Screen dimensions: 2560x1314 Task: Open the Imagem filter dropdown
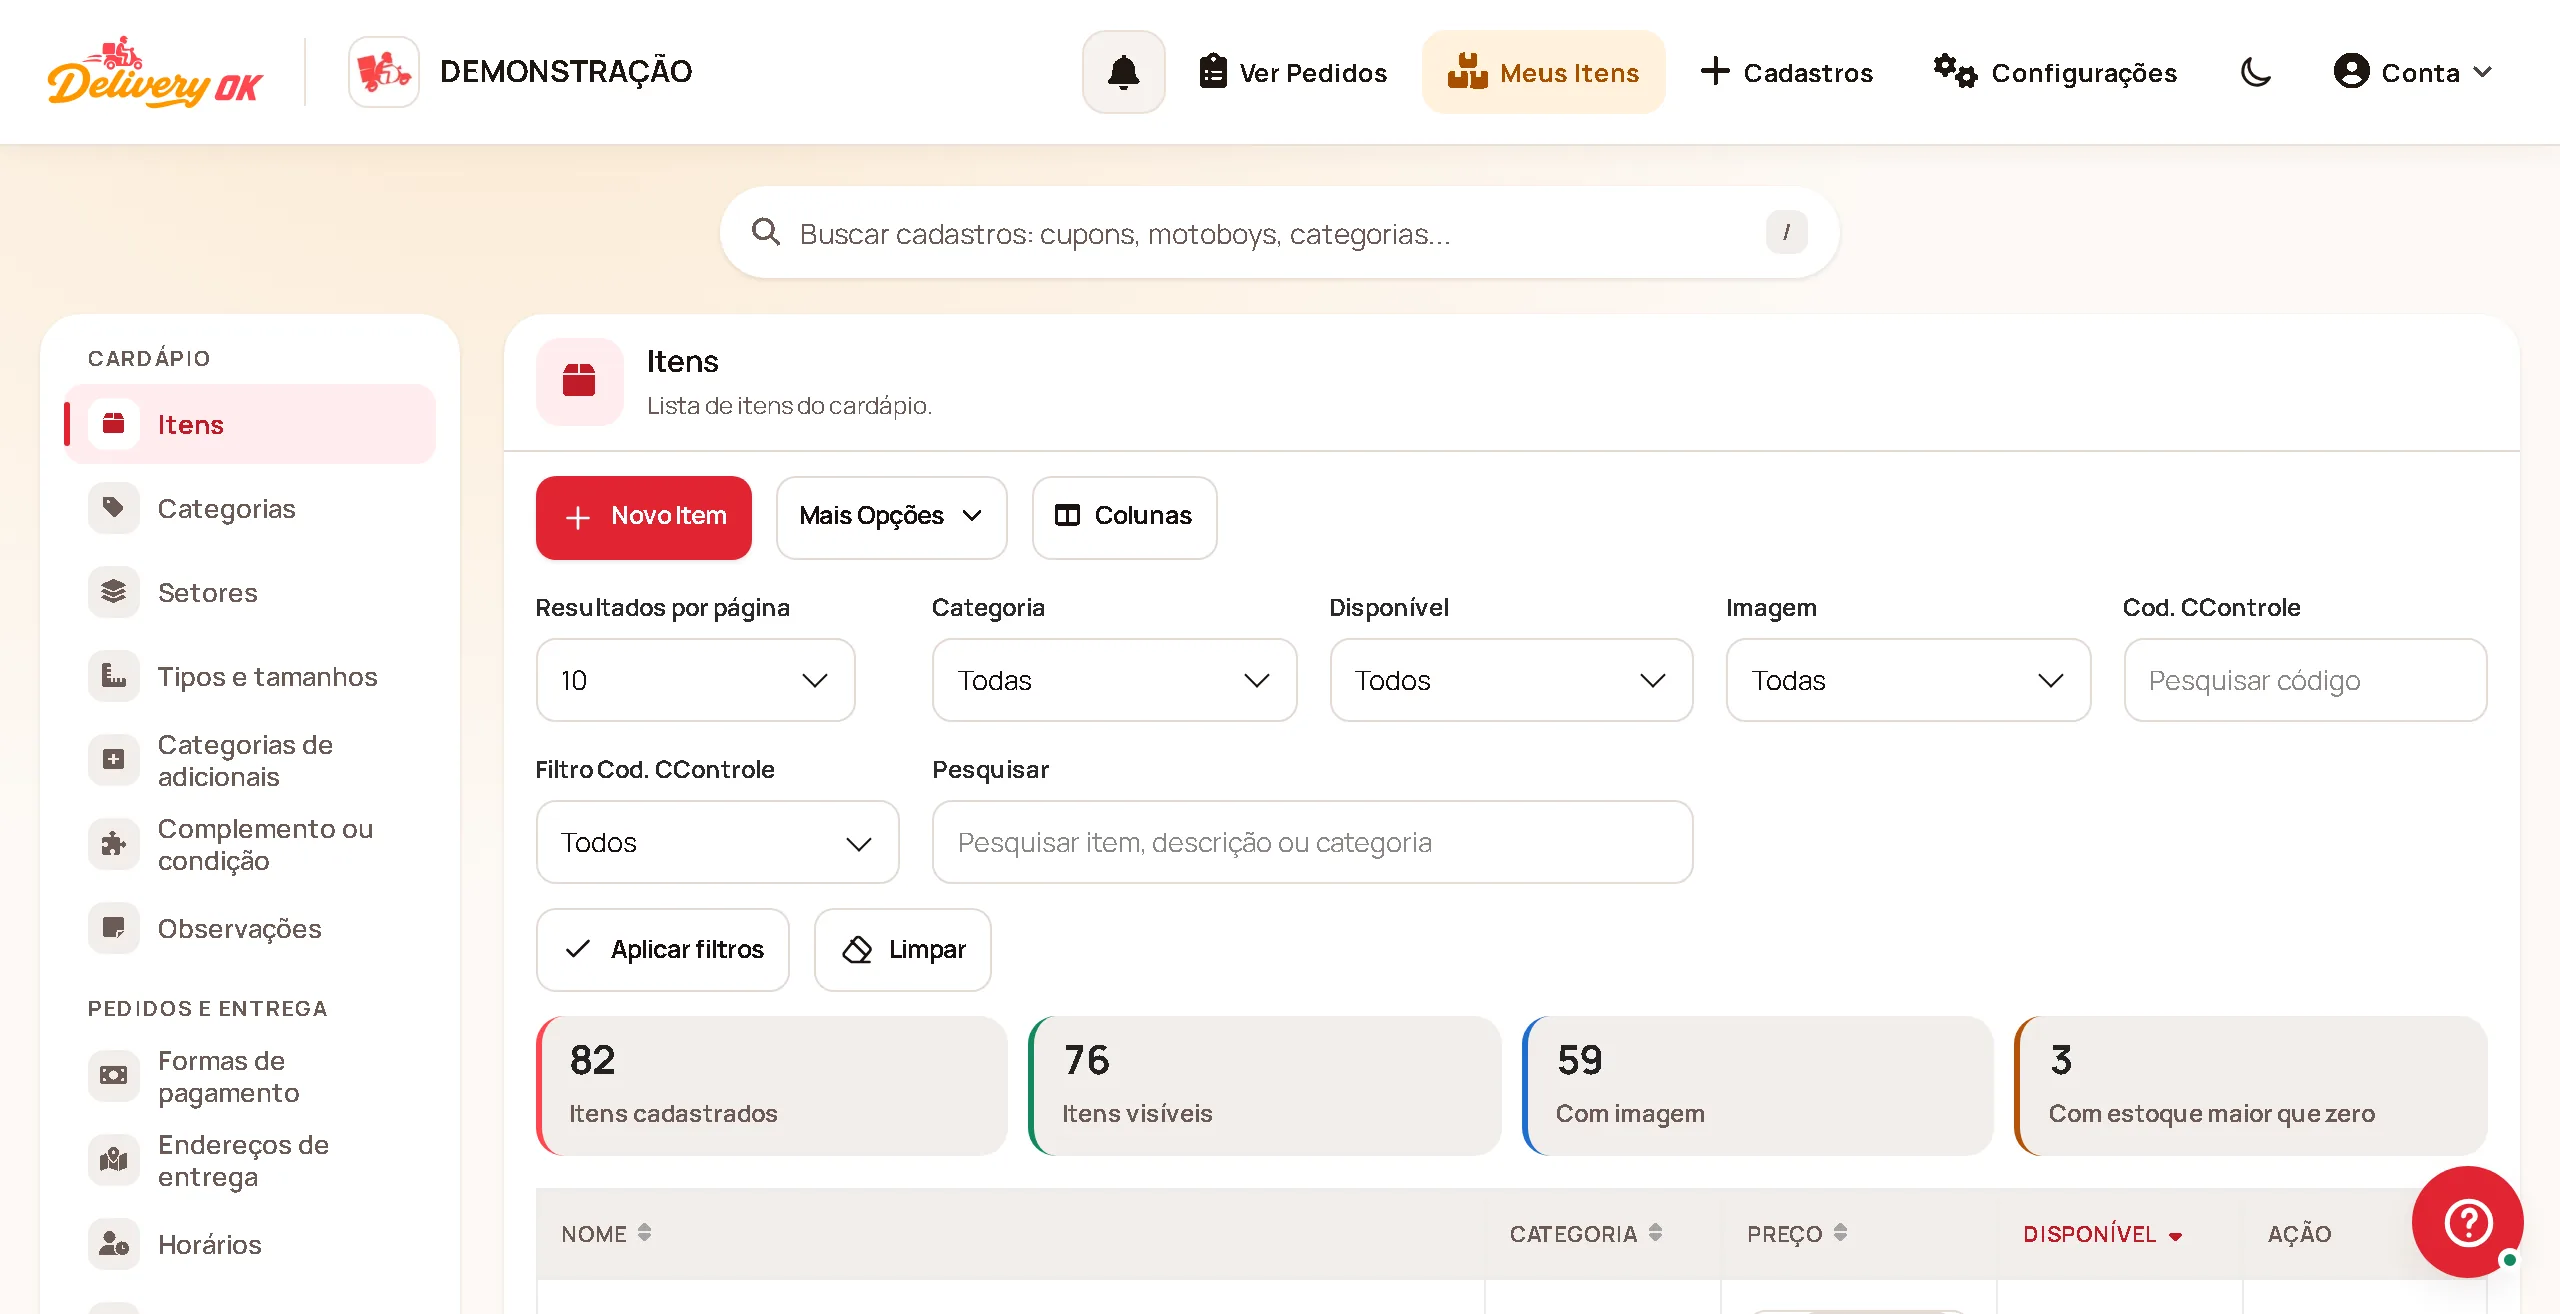1909,680
